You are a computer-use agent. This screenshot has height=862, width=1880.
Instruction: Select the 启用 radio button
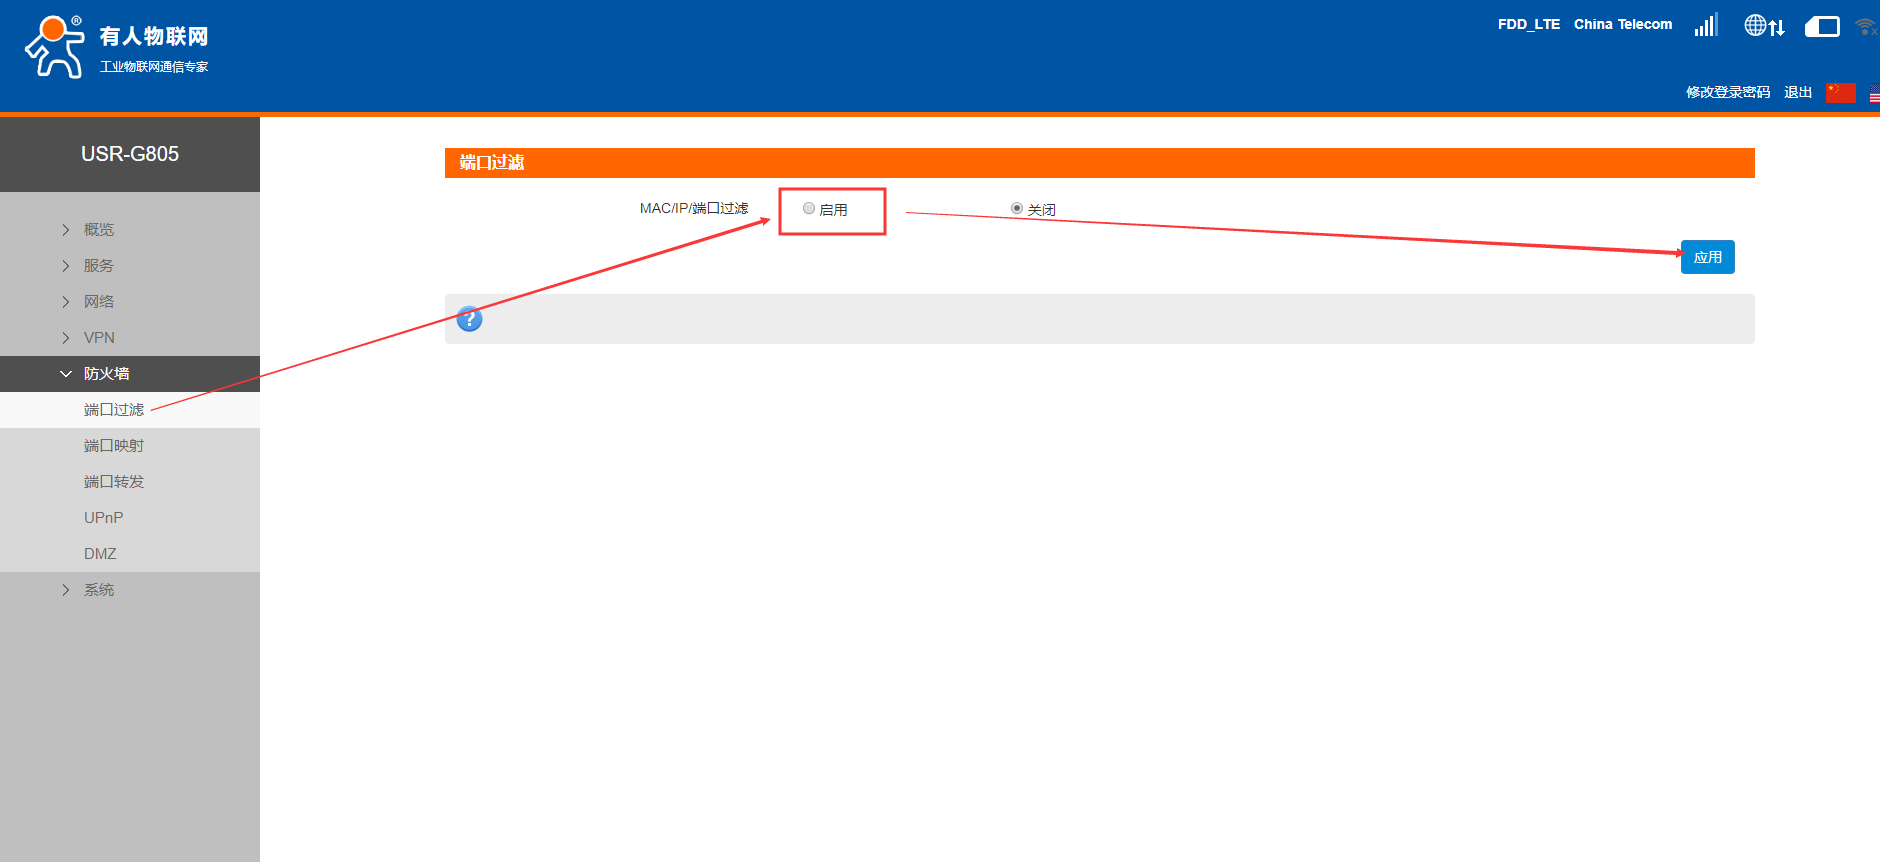[809, 209]
